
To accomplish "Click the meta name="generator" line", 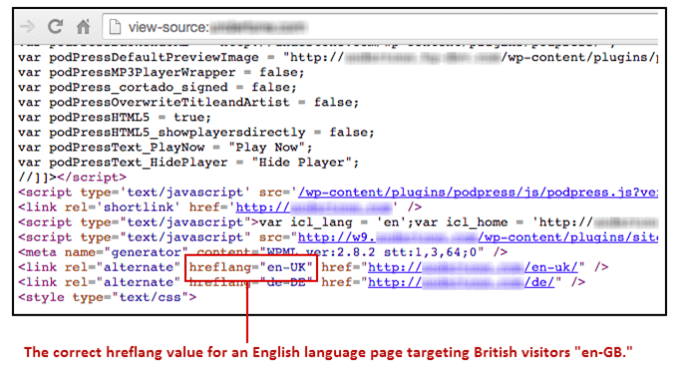I will pos(263,252).
